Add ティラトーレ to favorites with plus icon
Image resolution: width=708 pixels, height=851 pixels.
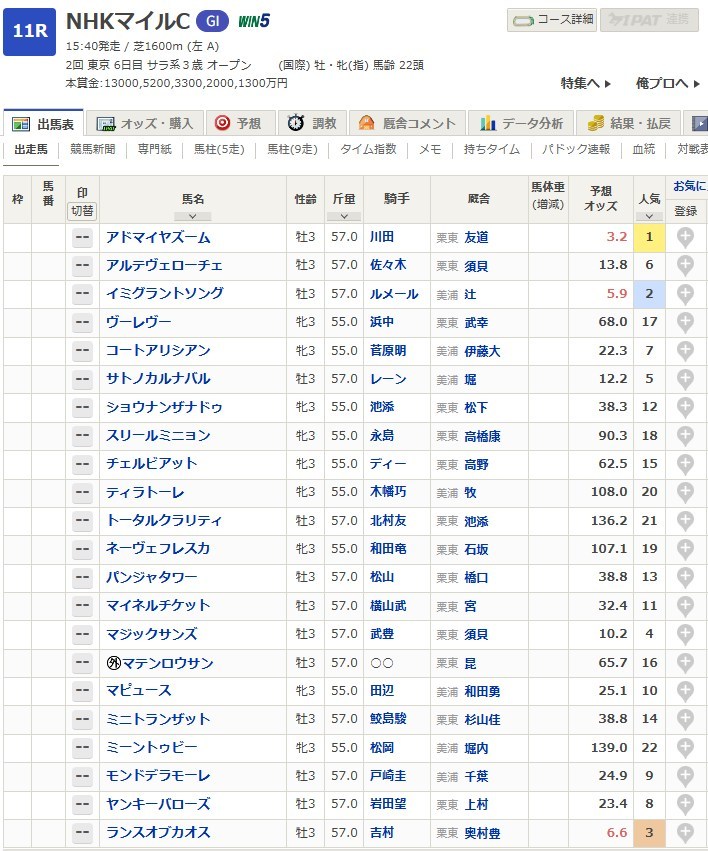685,492
